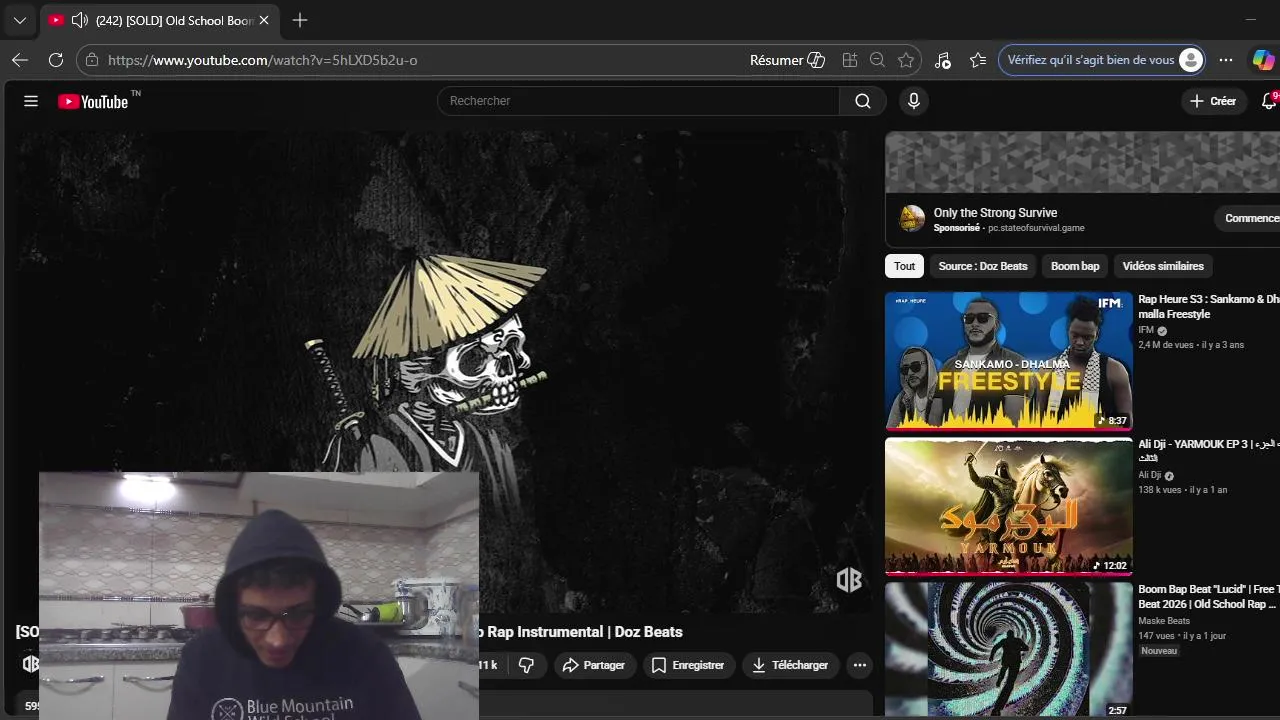This screenshot has width=1280, height=720.
Task: Close the Old School Boom Bap tab
Action: coord(264,20)
